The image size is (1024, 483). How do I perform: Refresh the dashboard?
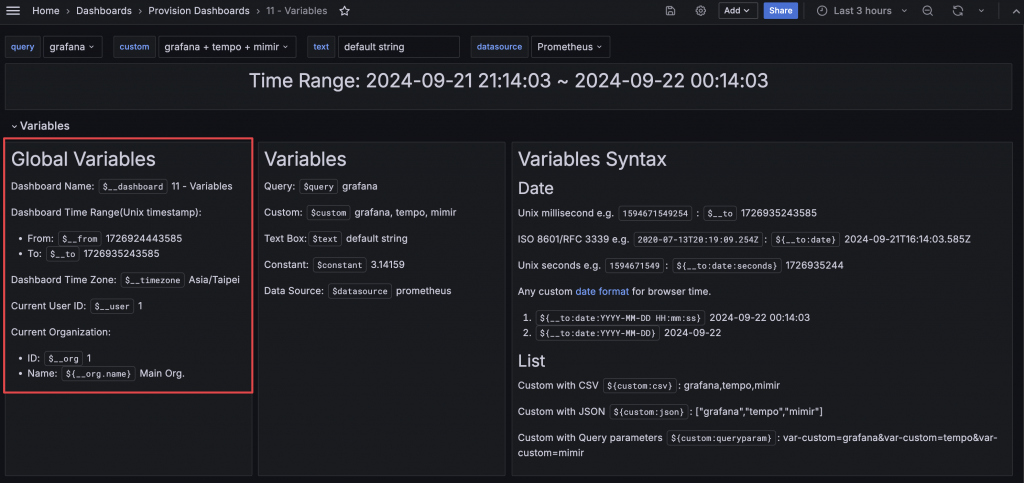tap(957, 11)
